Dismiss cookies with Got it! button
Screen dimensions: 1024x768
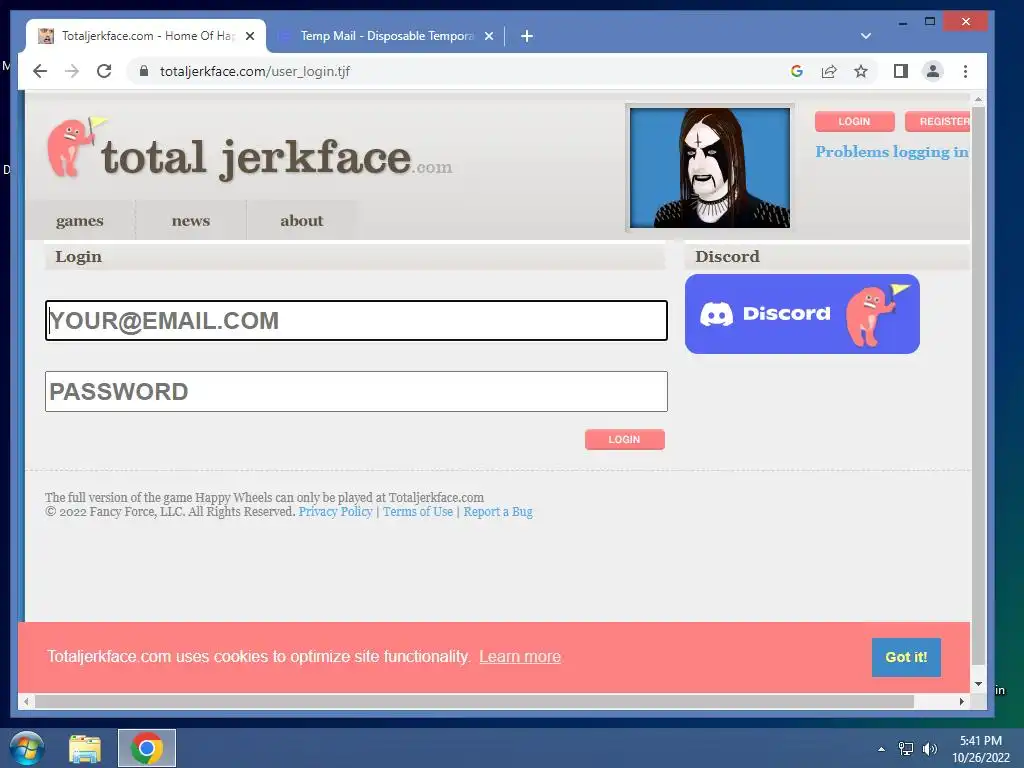tap(906, 657)
